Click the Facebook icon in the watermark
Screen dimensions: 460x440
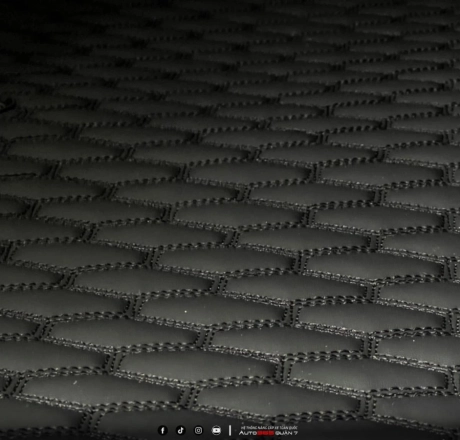(163, 430)
